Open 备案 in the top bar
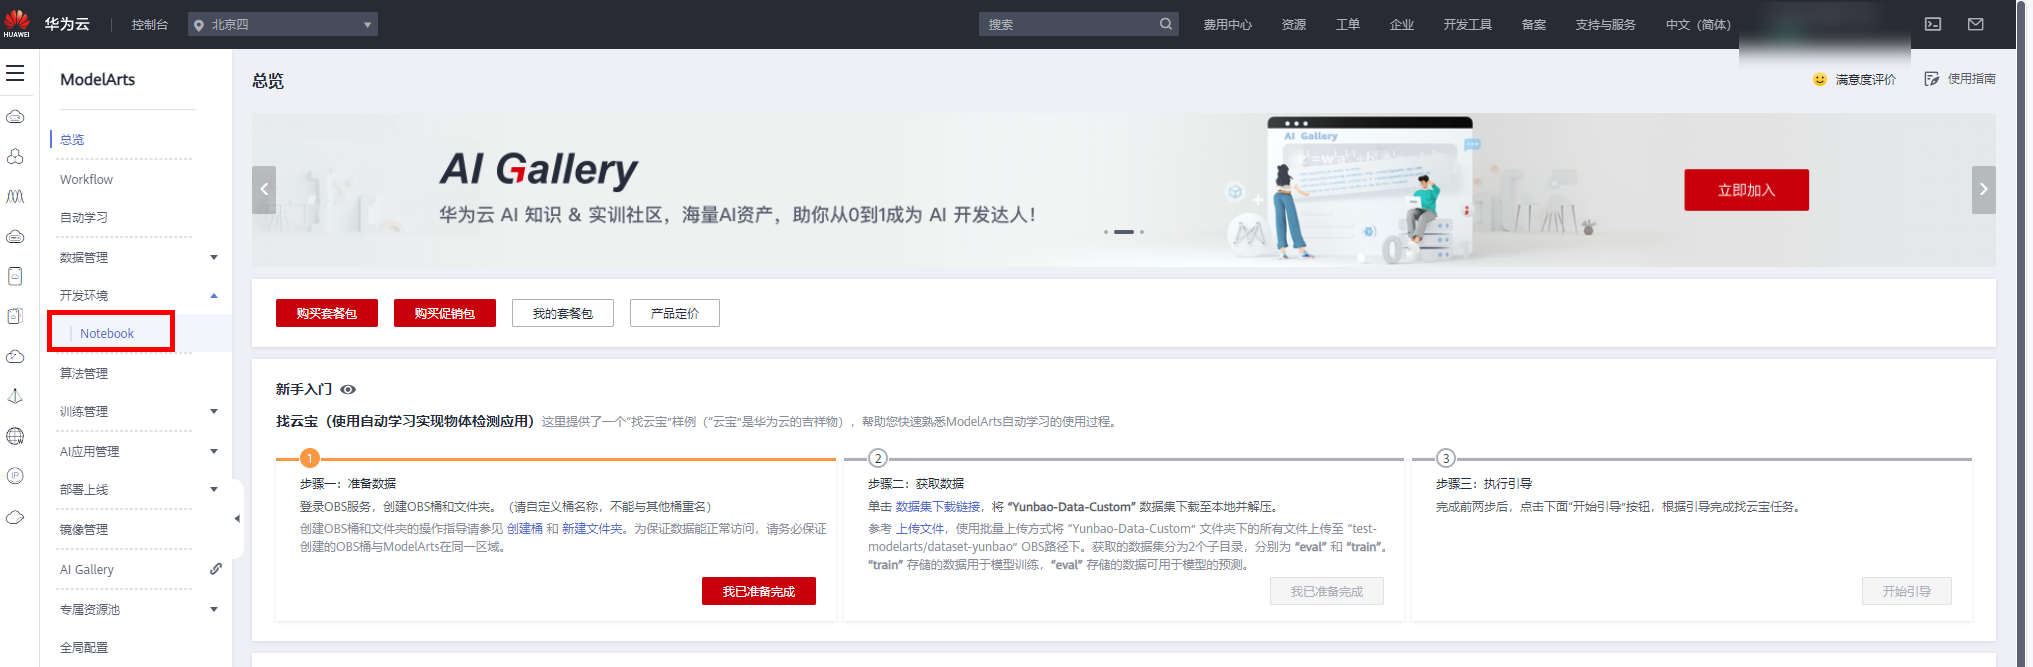The image size is (2033, 667). (1534, 25)
